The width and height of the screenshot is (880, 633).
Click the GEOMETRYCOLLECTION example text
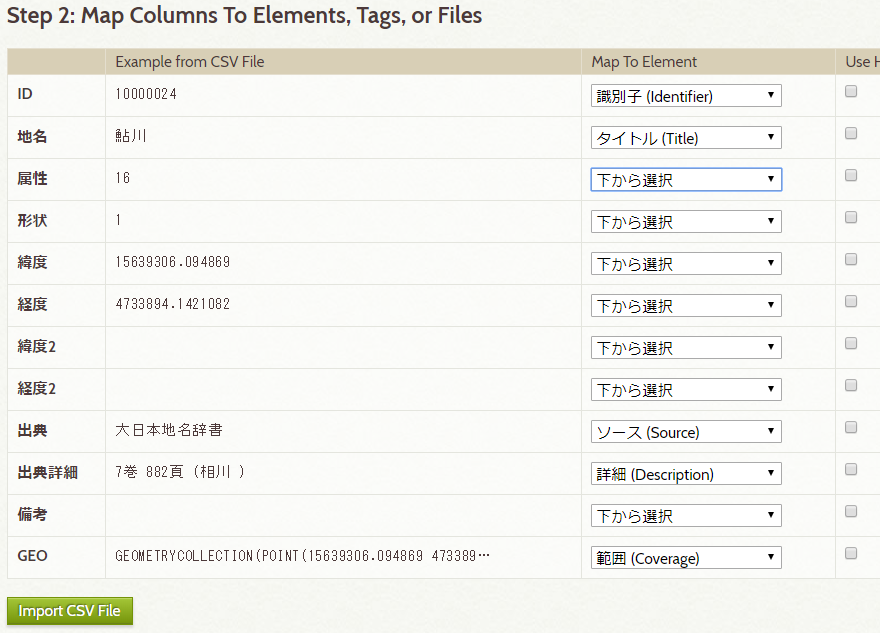click(x=302, y=556)
